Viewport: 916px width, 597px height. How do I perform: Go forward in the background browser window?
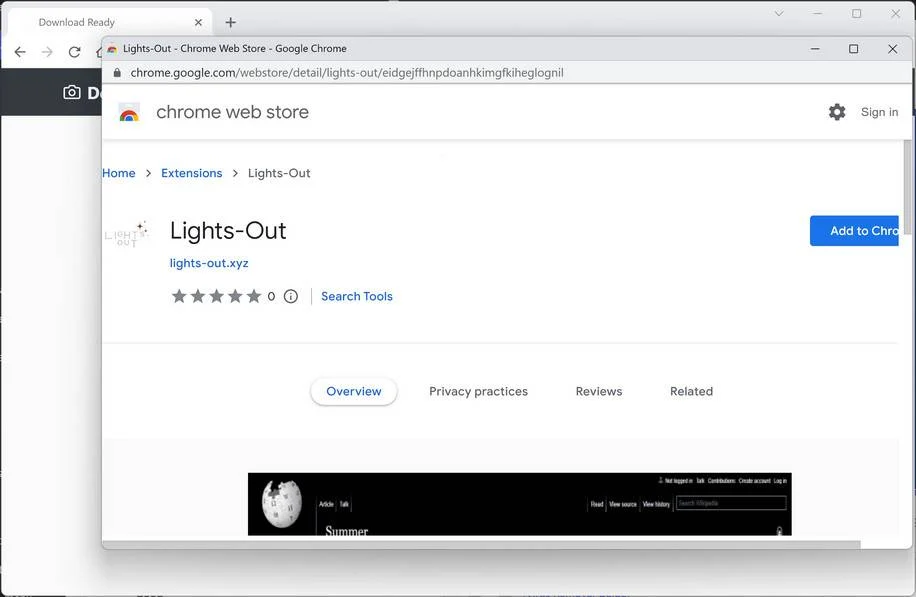(47, 52)
